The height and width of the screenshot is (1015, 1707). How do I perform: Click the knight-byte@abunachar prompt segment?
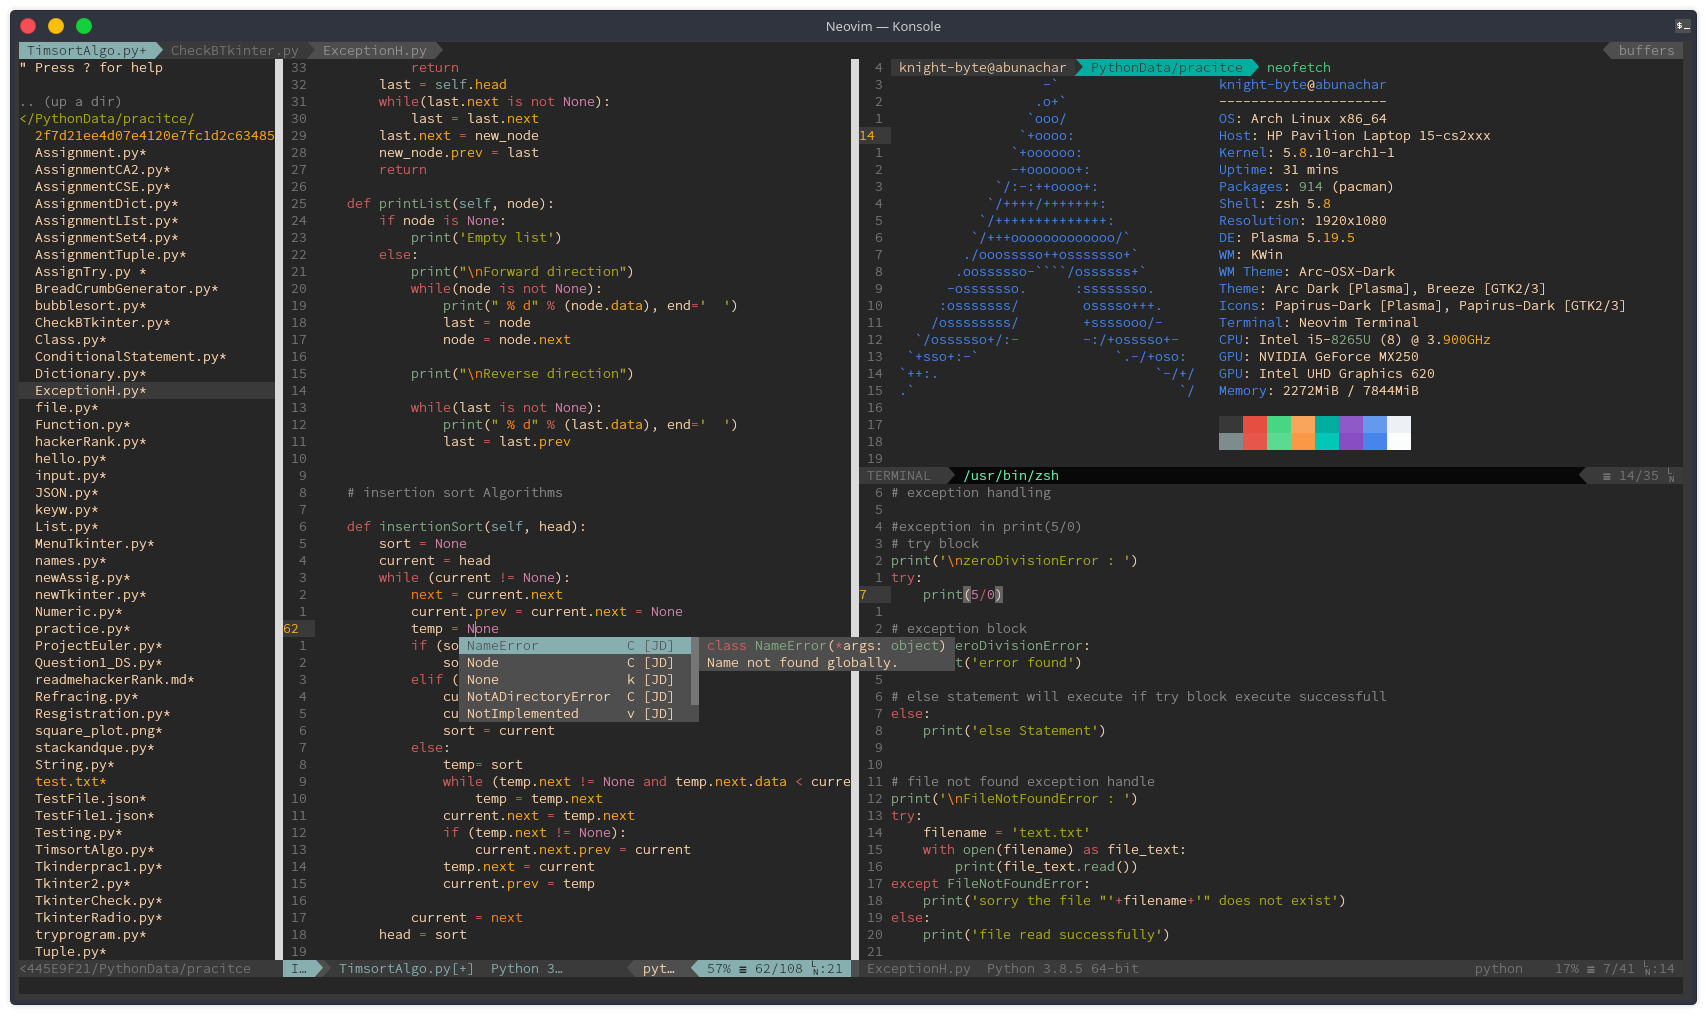point(982,67)
